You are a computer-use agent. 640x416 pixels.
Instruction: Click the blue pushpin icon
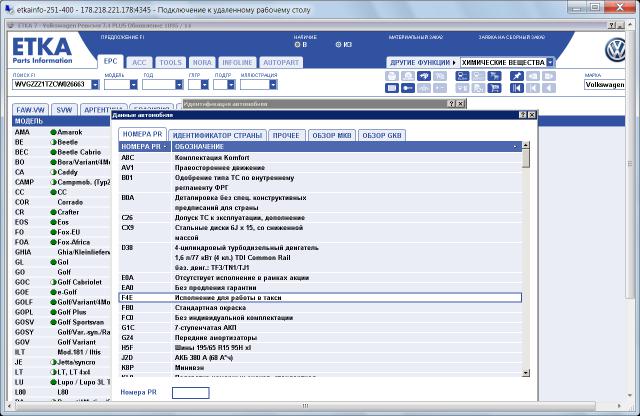(517, 76)
